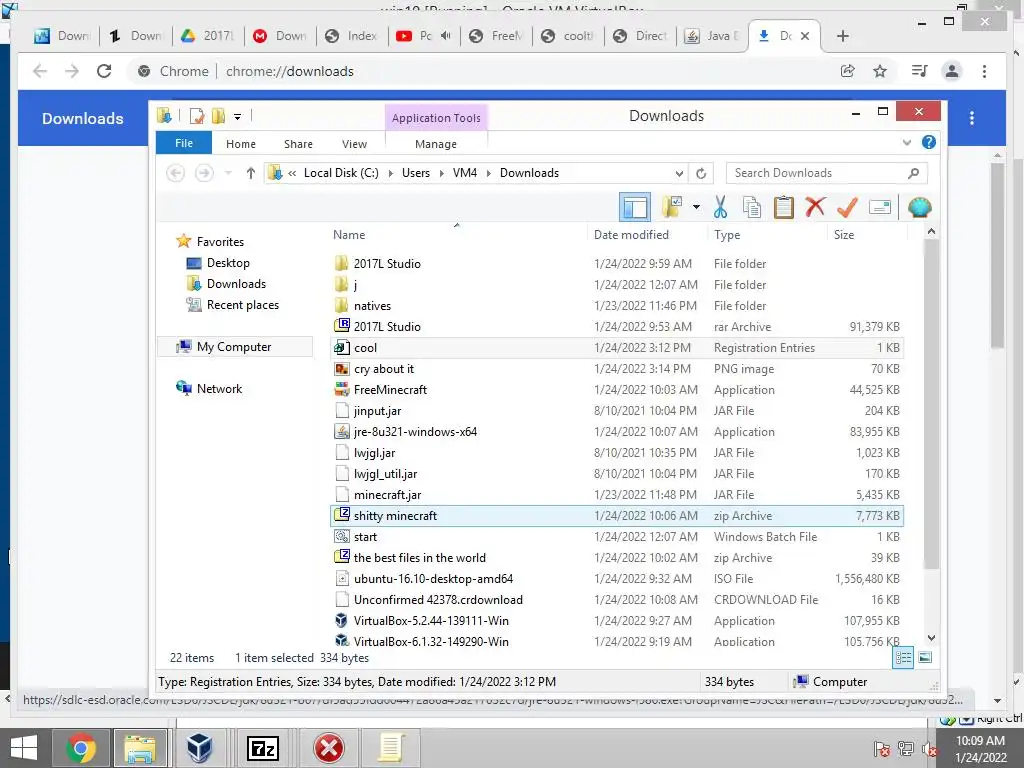Viewport: 1024px width, 768px height.
Task: Select Recent places in navigation pane
Action: [242, 304]
